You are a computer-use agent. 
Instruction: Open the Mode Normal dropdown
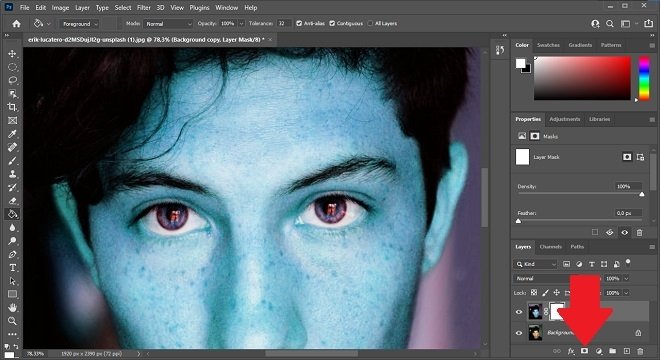168,24
